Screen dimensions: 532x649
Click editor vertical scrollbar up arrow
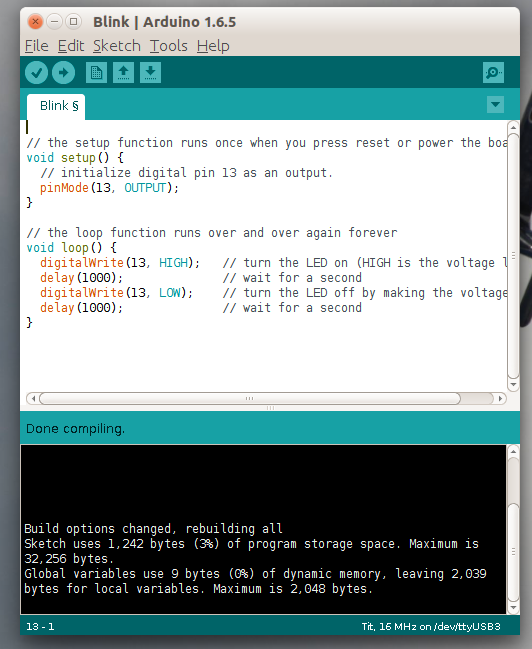[x=513, y=127]
